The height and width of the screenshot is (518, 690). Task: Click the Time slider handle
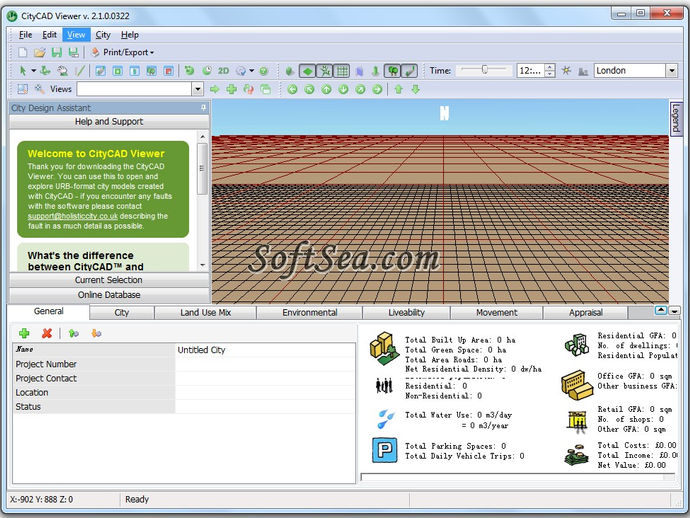point(484,70)
